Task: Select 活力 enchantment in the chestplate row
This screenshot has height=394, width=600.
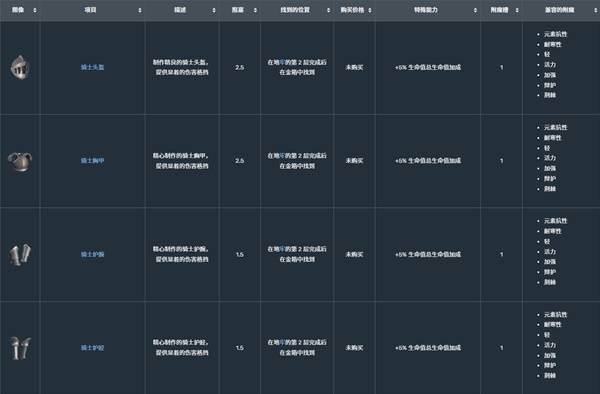Action: tap(550, 158)
